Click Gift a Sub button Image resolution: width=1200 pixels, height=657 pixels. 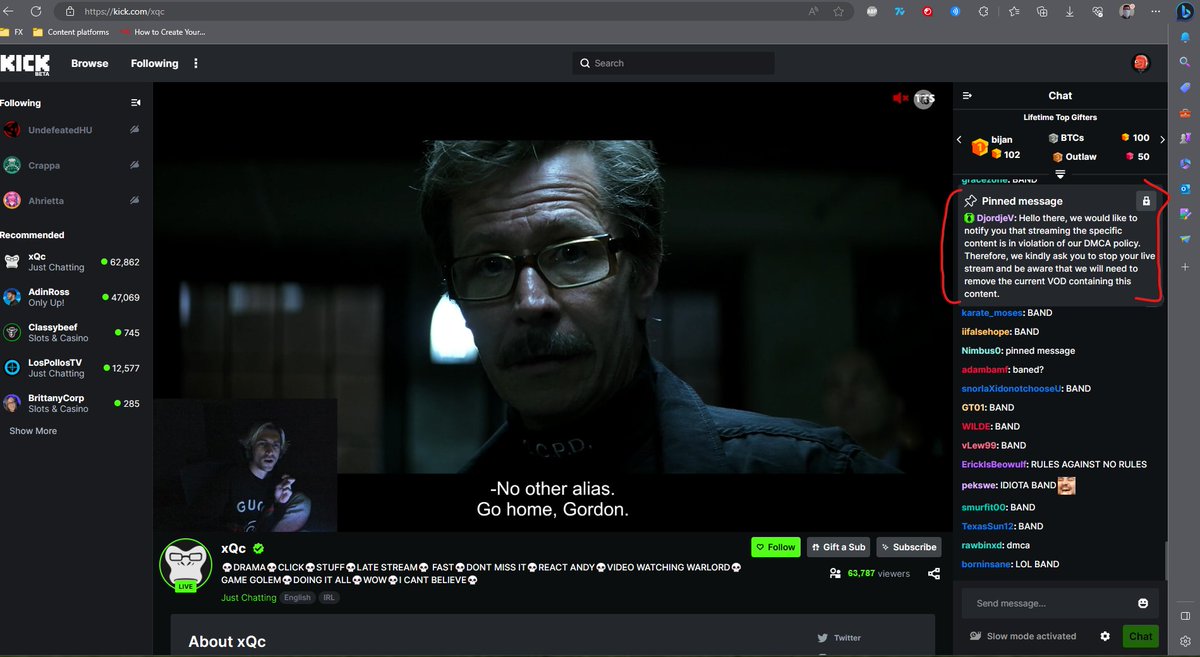[x=838, y=547]
